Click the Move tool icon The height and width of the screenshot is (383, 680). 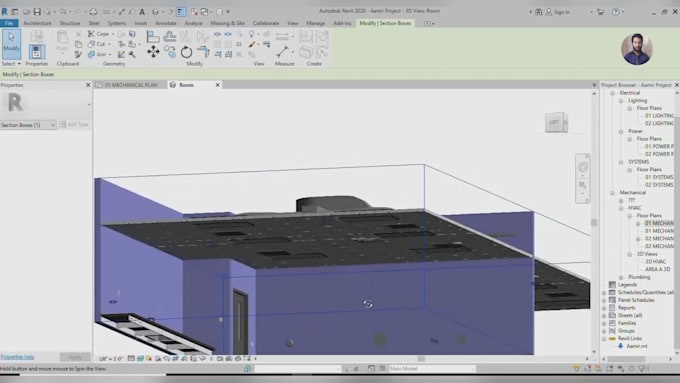pyautogui.click(x=153, y=52)
